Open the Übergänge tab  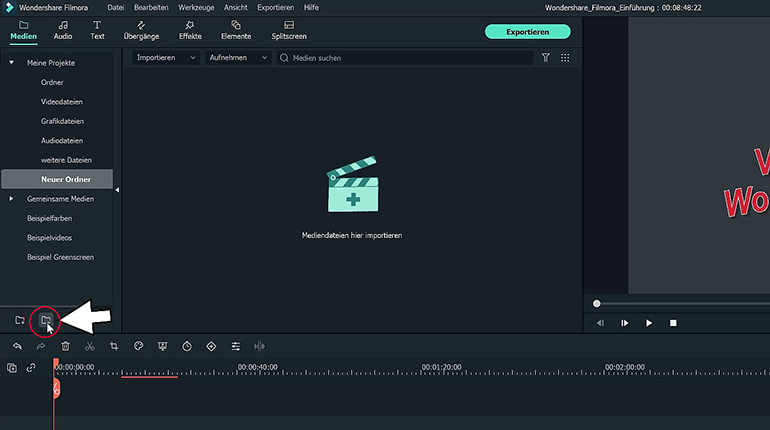tap(141, 30)
